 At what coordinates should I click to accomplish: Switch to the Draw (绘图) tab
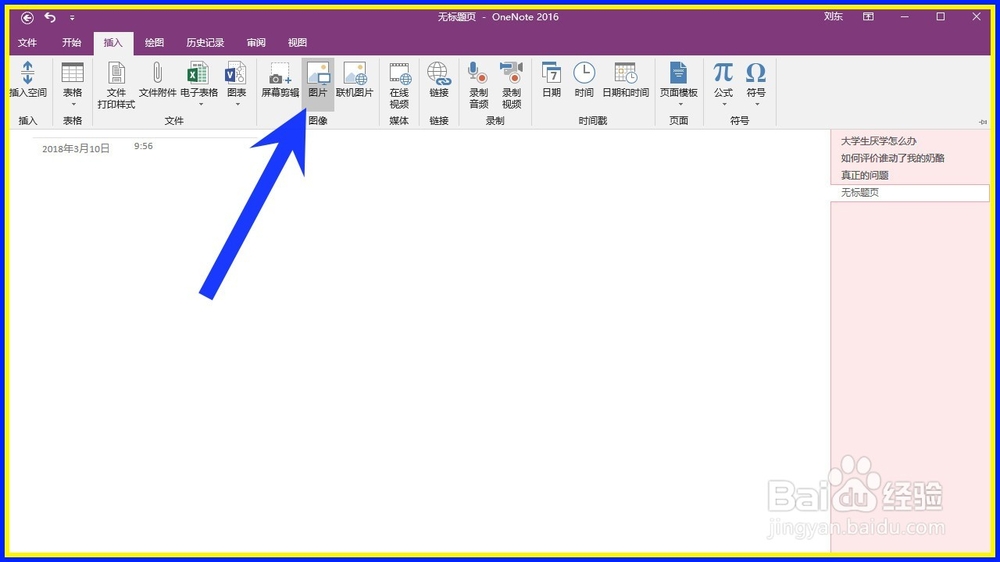tap(154, 43)
